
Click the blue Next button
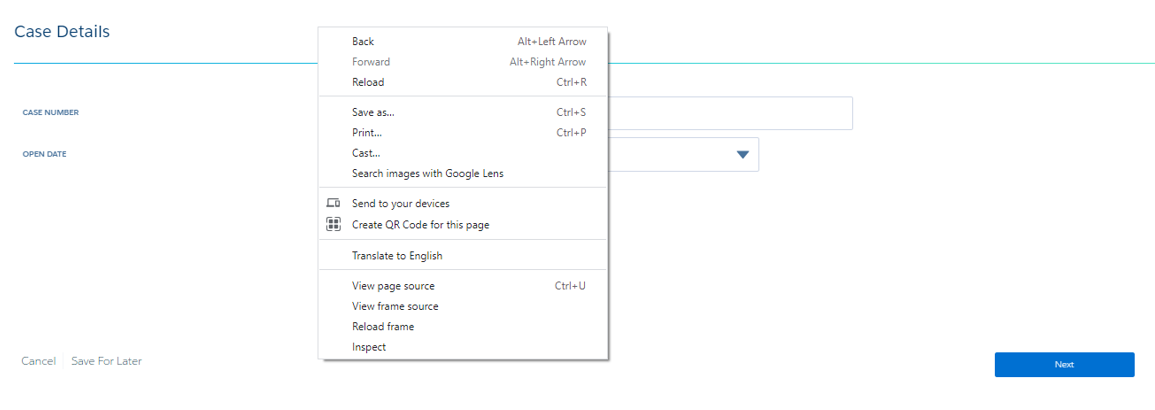(1064, 364)
